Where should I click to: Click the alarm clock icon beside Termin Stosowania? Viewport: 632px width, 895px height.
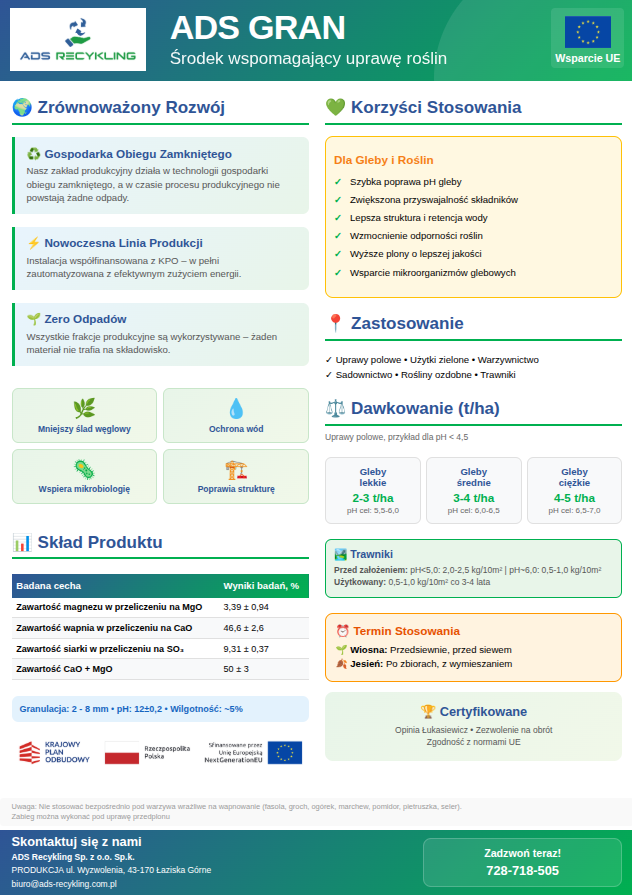click(343, 631)
